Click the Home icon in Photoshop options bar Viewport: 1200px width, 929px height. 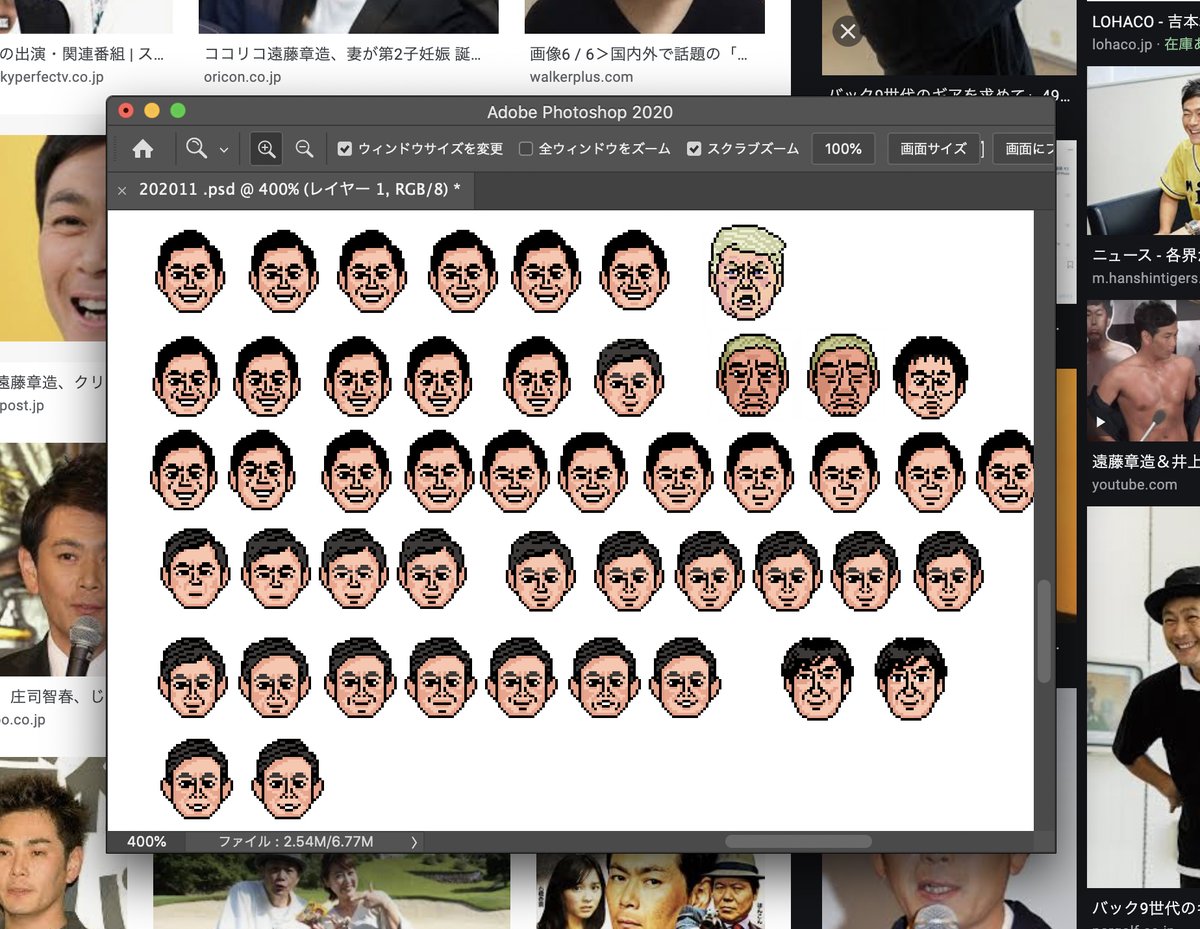coord(143,149)
